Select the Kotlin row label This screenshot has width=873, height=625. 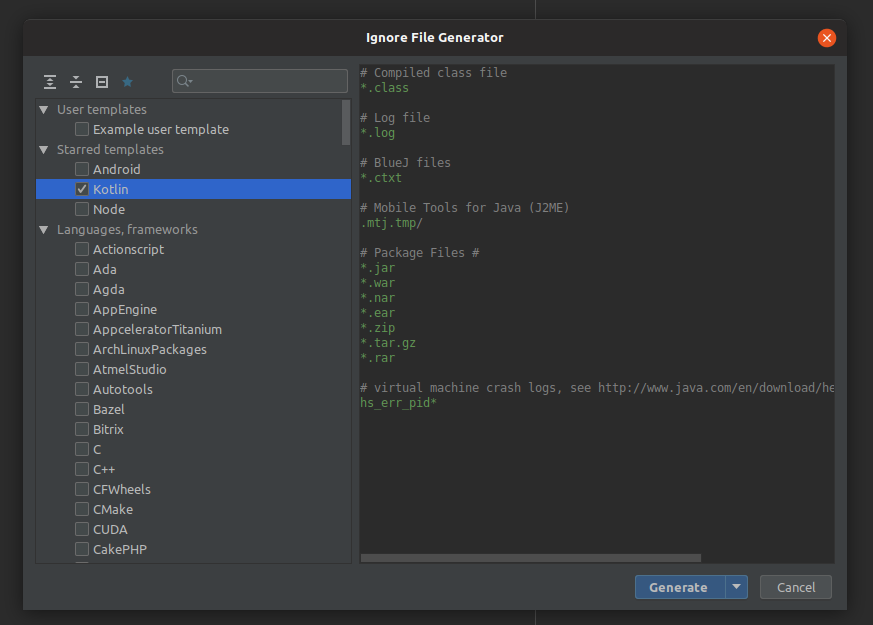click(x=110, y=189)
